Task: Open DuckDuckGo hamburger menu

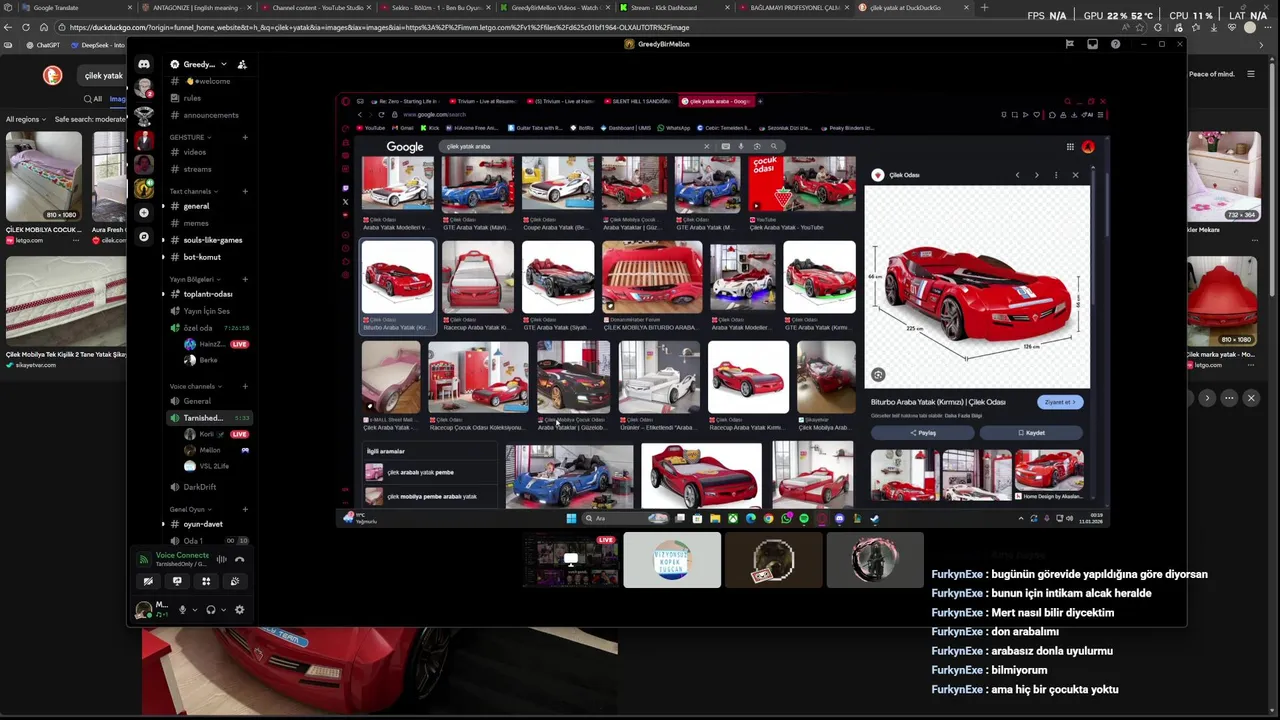Action: point(1250,74)
